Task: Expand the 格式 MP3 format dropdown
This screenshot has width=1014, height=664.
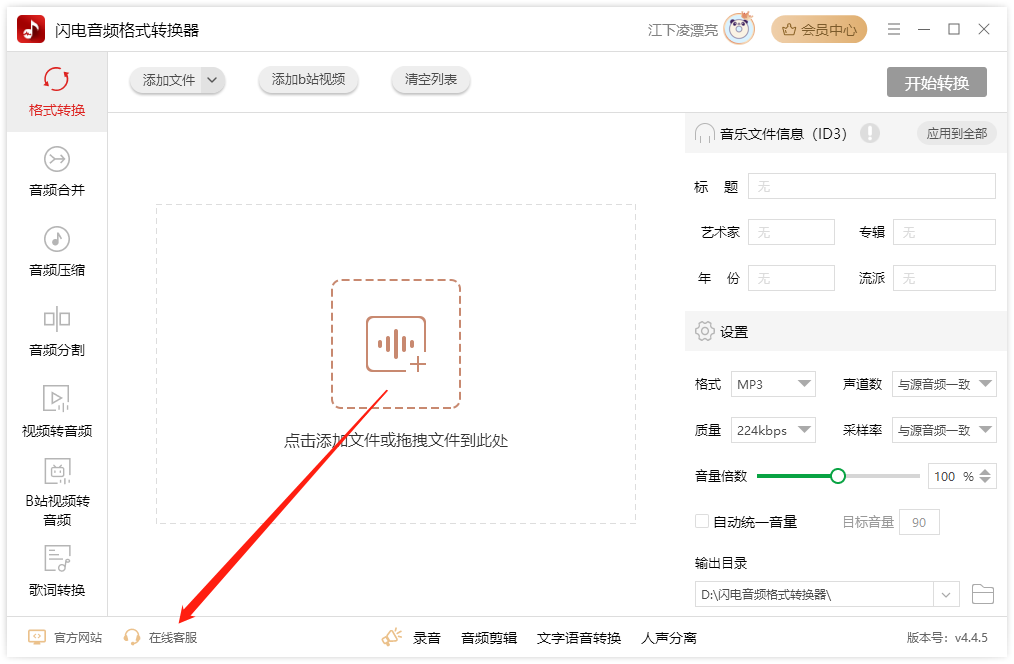Action: tap(773, 384)
